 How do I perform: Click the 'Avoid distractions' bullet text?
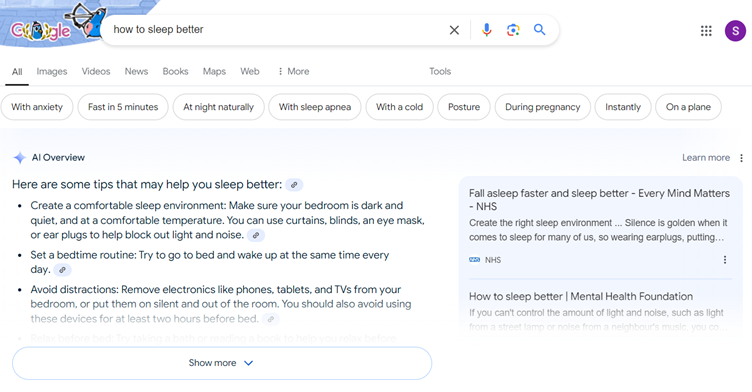tap(221, 304)
